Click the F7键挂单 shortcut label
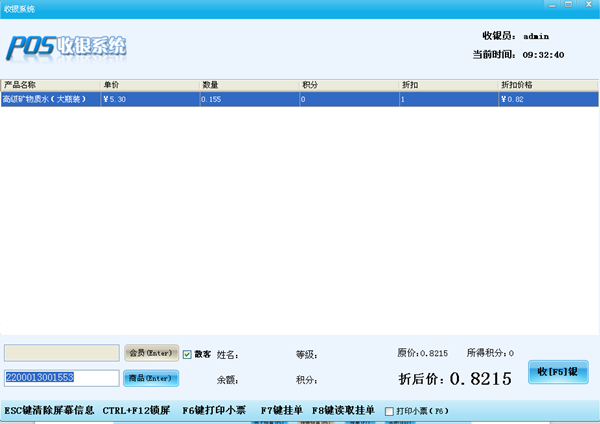The width and height of the screenshot is (600, 424). pyautogui.click(x=281, y=411)
